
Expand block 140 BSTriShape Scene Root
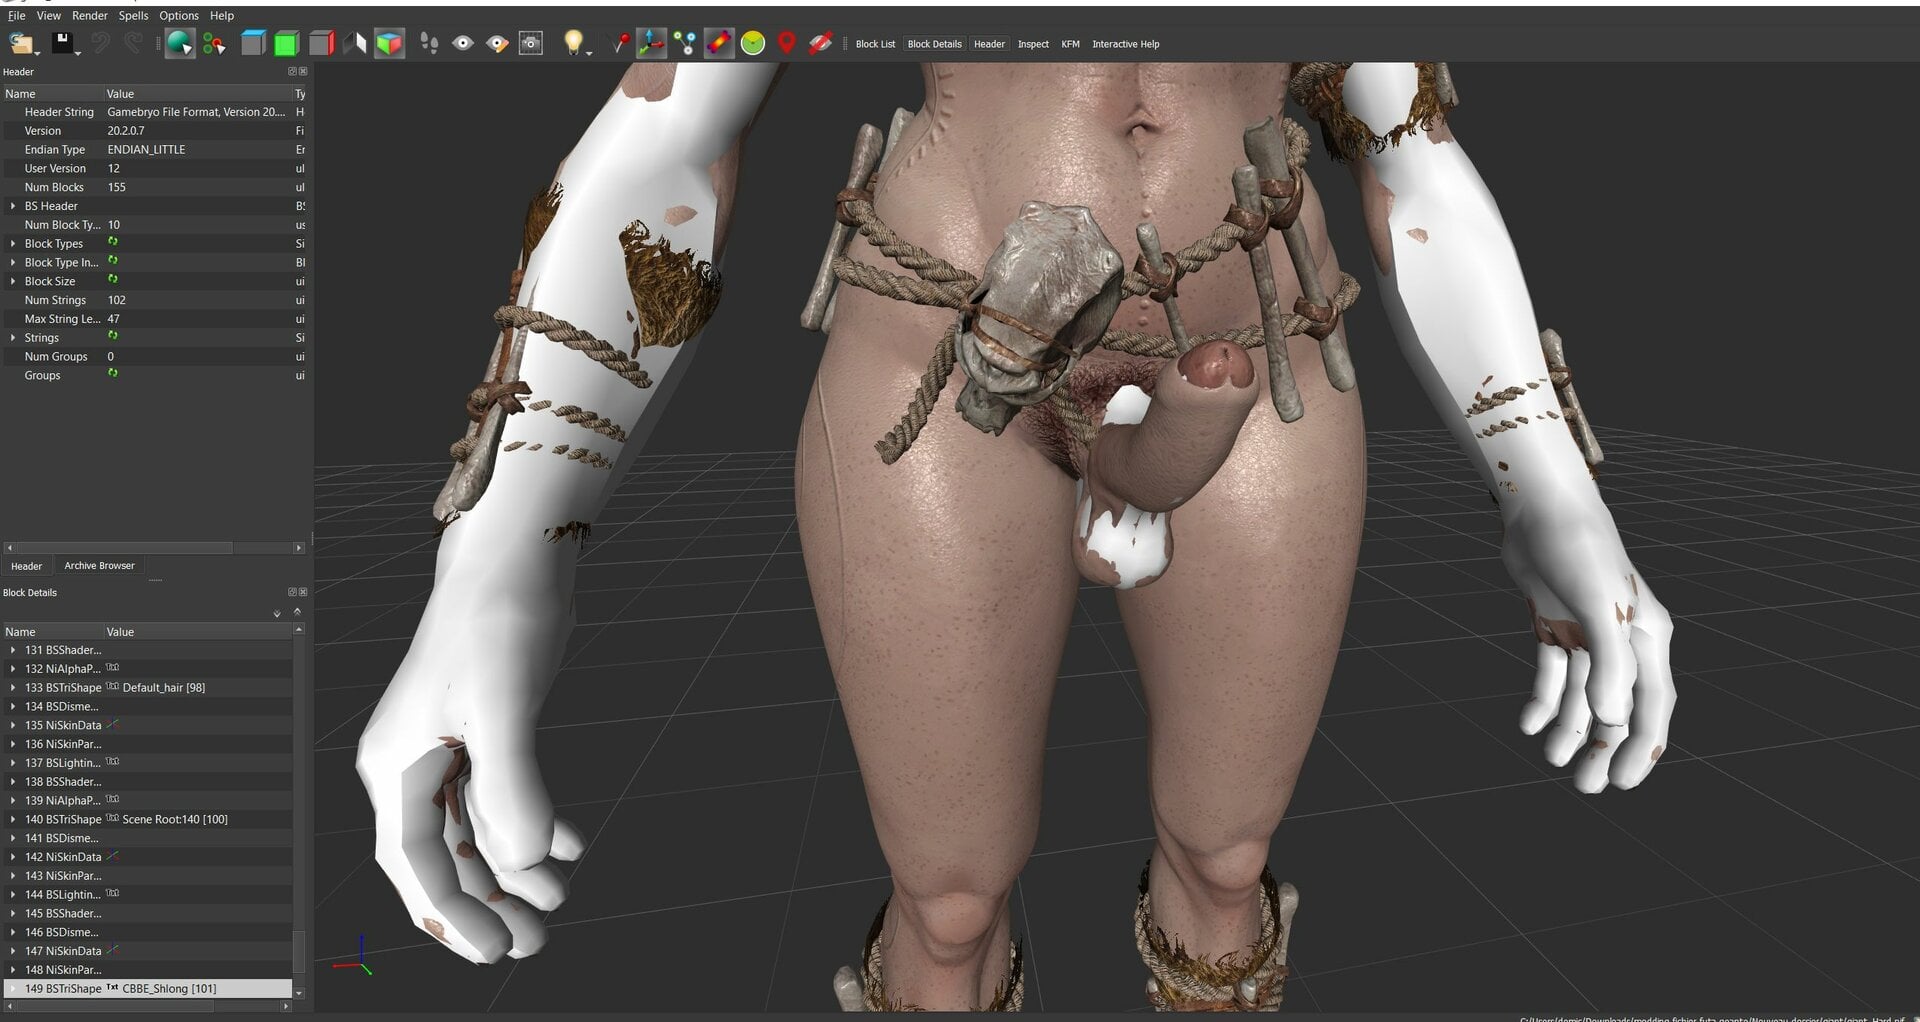[13, 820]
